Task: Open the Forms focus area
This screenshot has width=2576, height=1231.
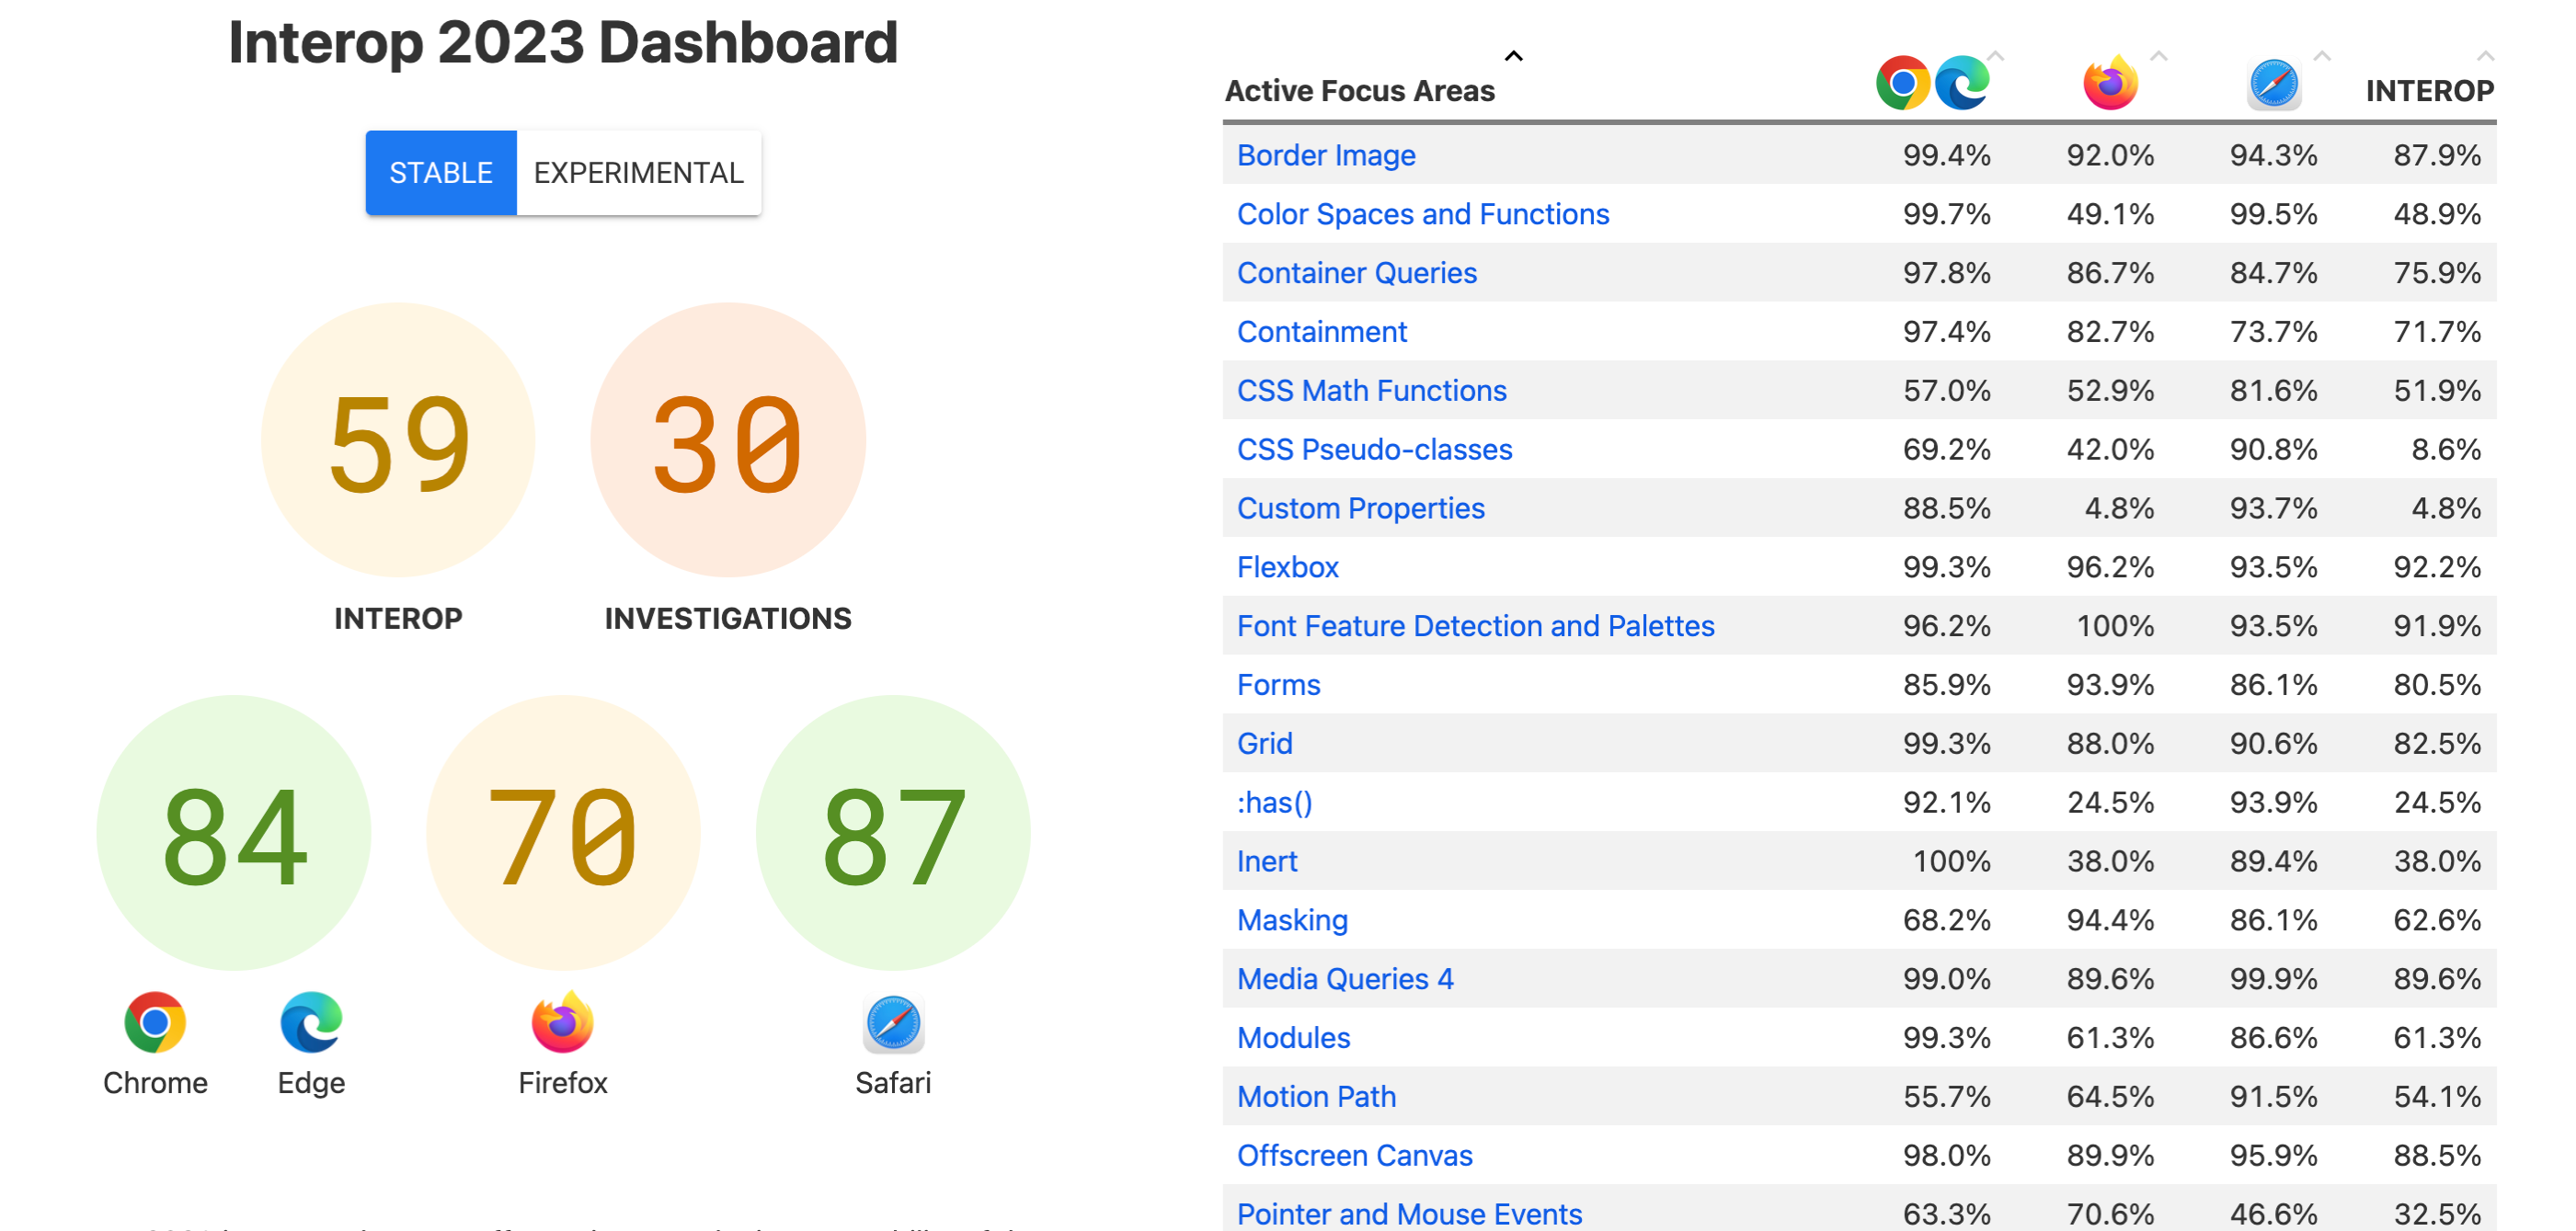Action: pyautogui.click(x=1279, y=685)
